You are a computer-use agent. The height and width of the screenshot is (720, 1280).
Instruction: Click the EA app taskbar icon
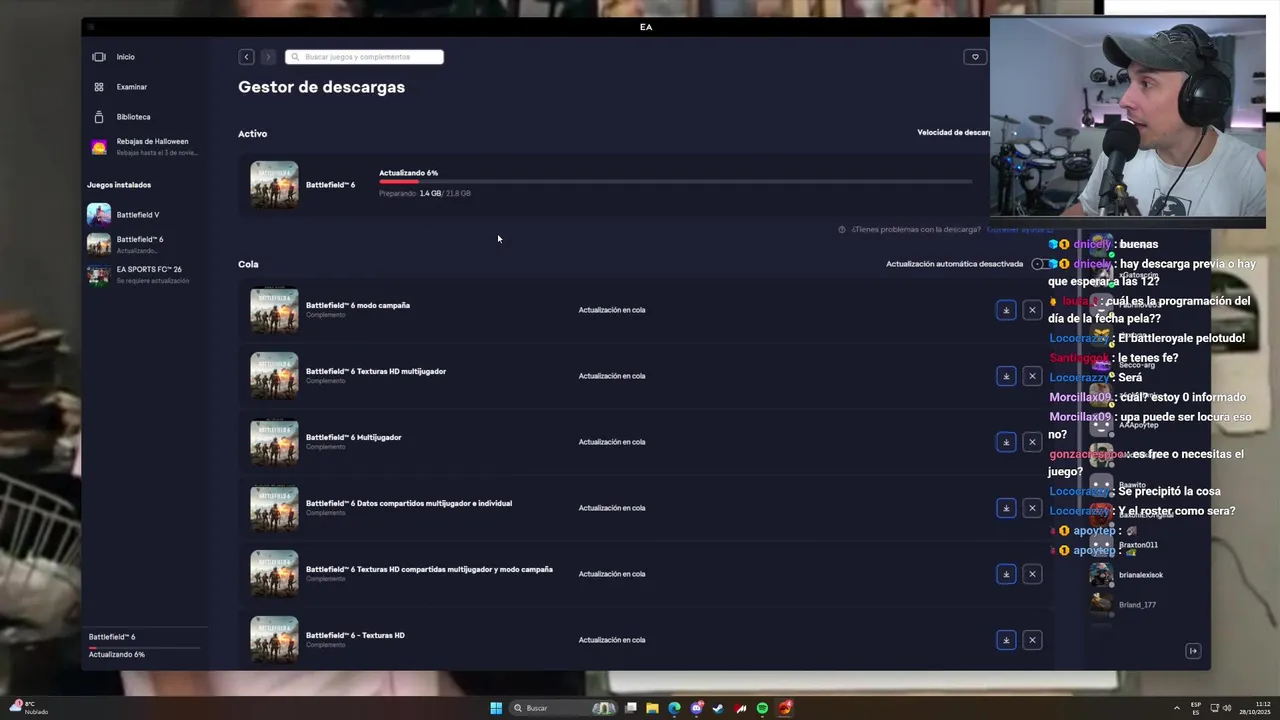[x=785, y=708]
